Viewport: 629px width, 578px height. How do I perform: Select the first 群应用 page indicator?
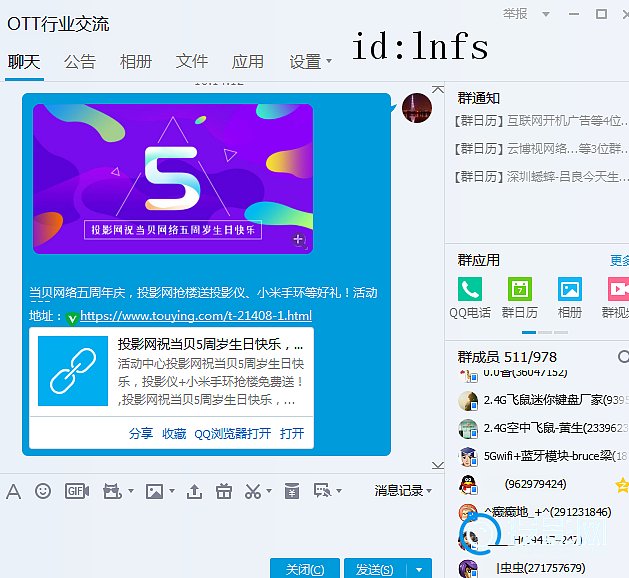point(529,333)
